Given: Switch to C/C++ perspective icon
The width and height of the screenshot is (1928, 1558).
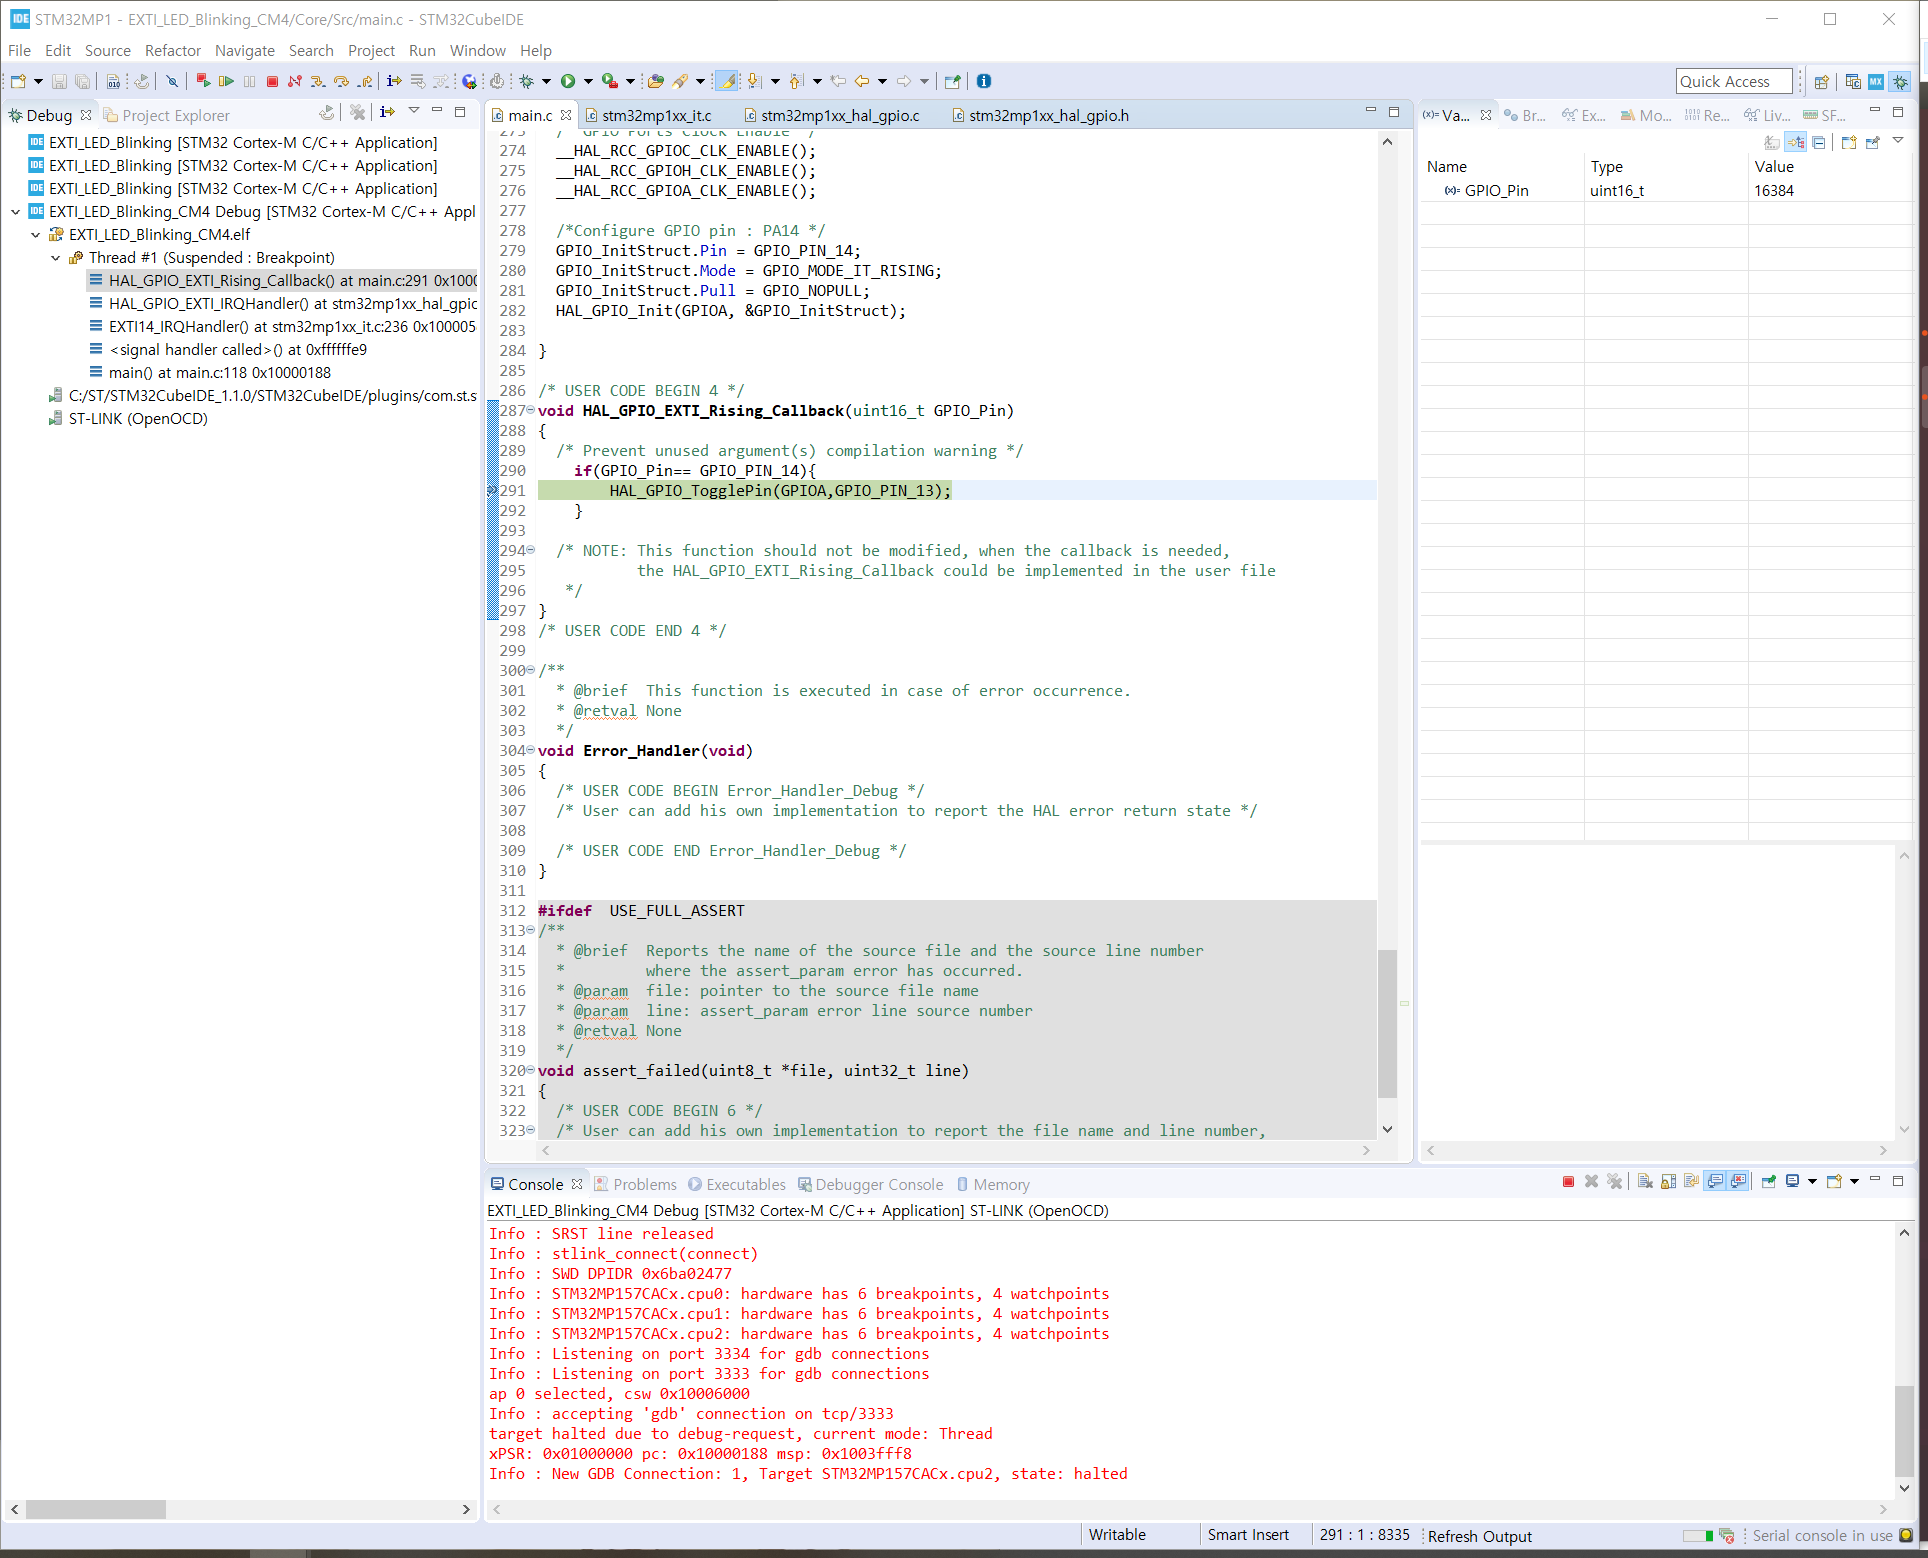Looking at the screenshot, I should 1853,82.
